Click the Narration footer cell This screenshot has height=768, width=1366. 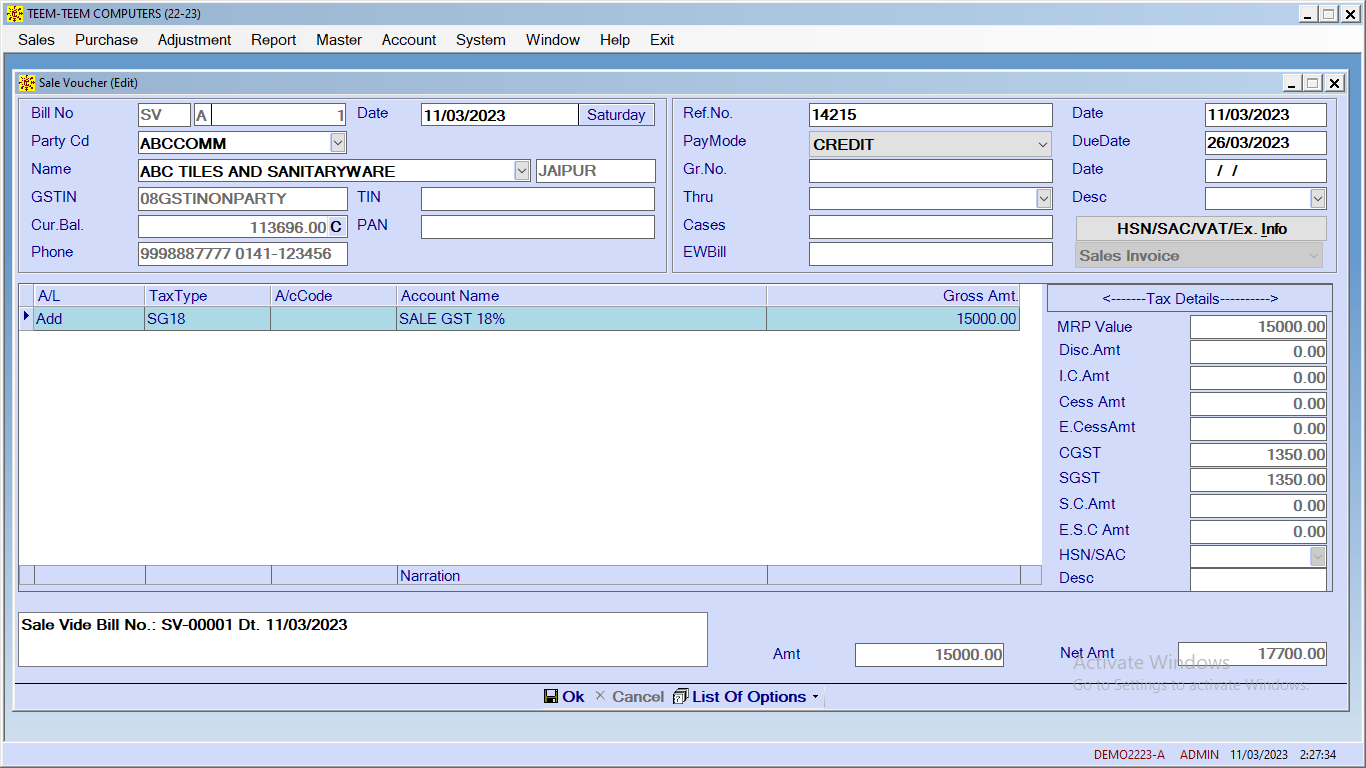coord(582,575)
